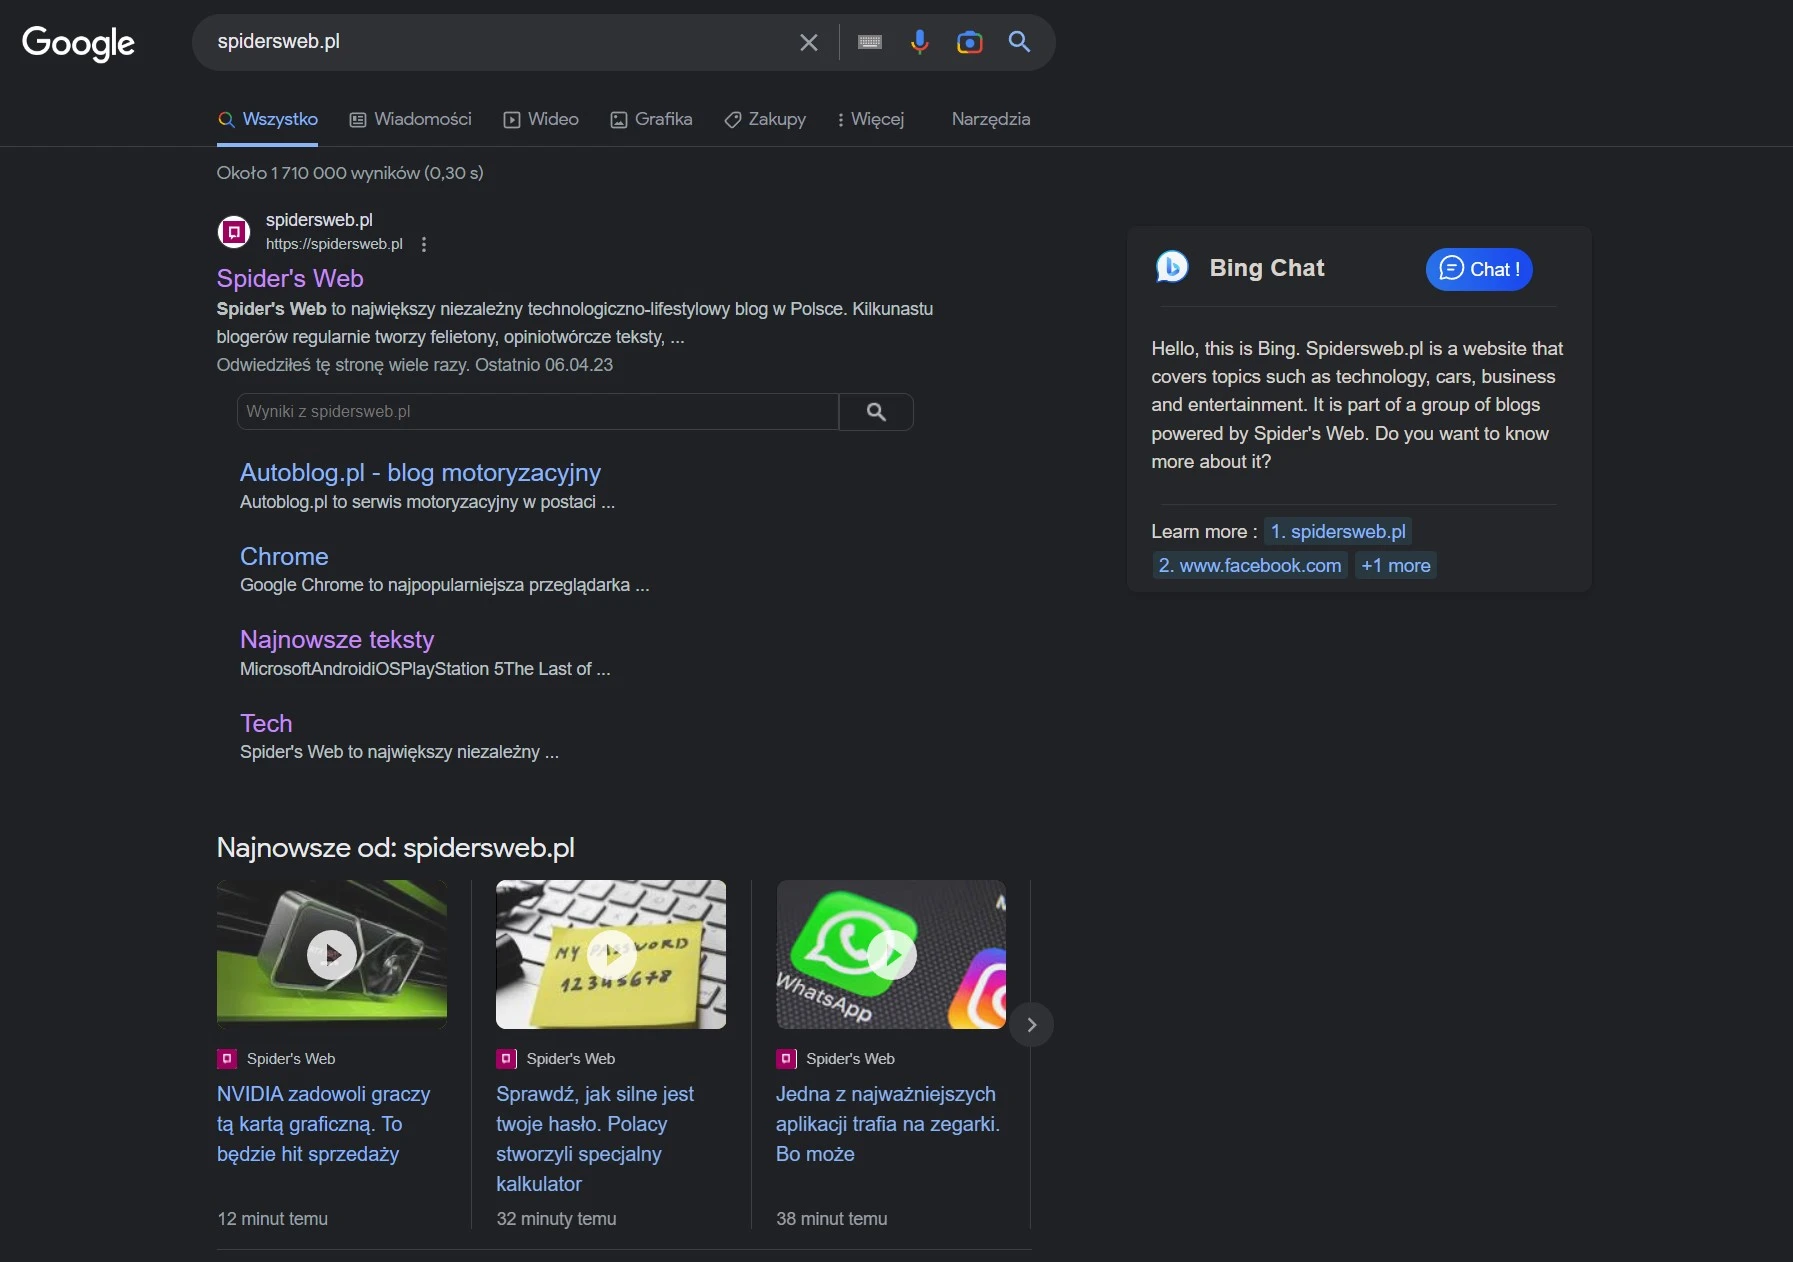Open the 1. spidersweb.pl source link
Screen dimensions: 1793x1262
pos(1338,531)
